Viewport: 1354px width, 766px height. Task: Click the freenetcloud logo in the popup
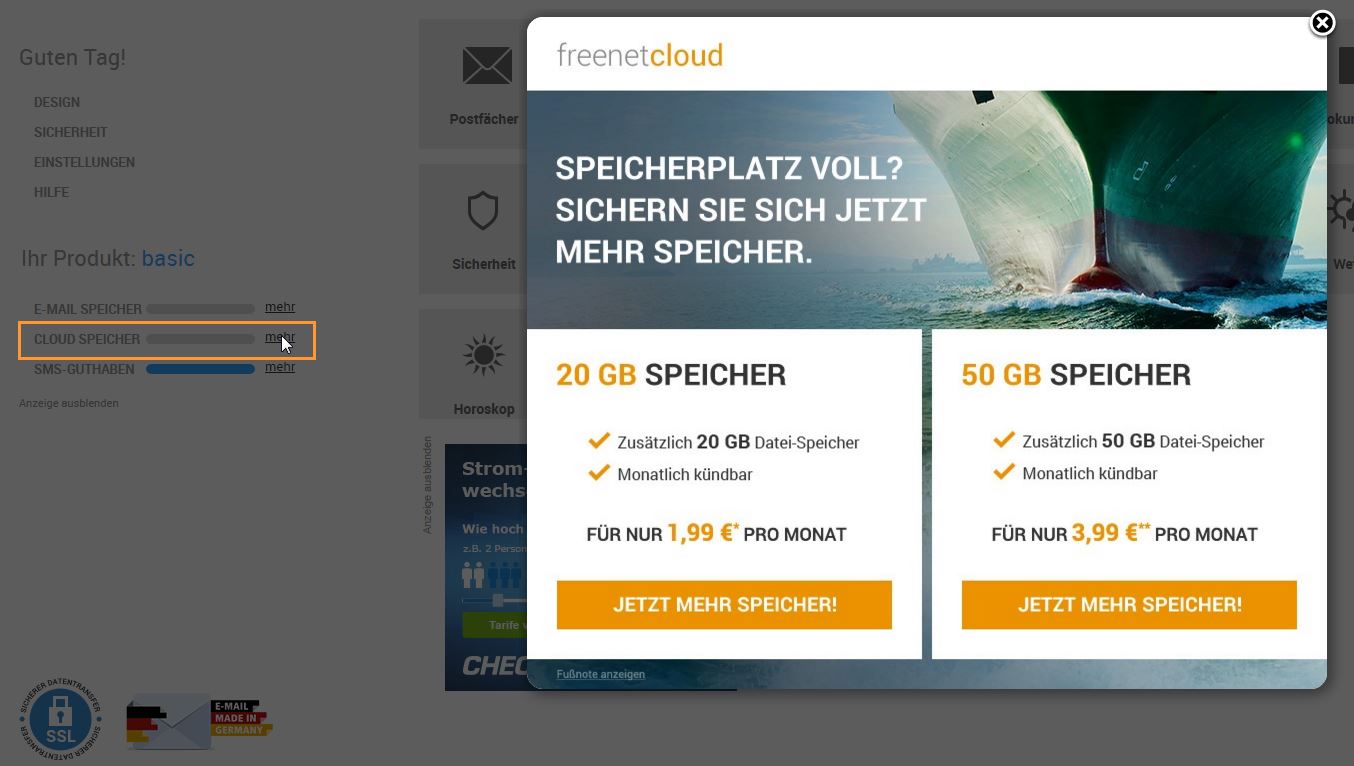tap(639, 55)
